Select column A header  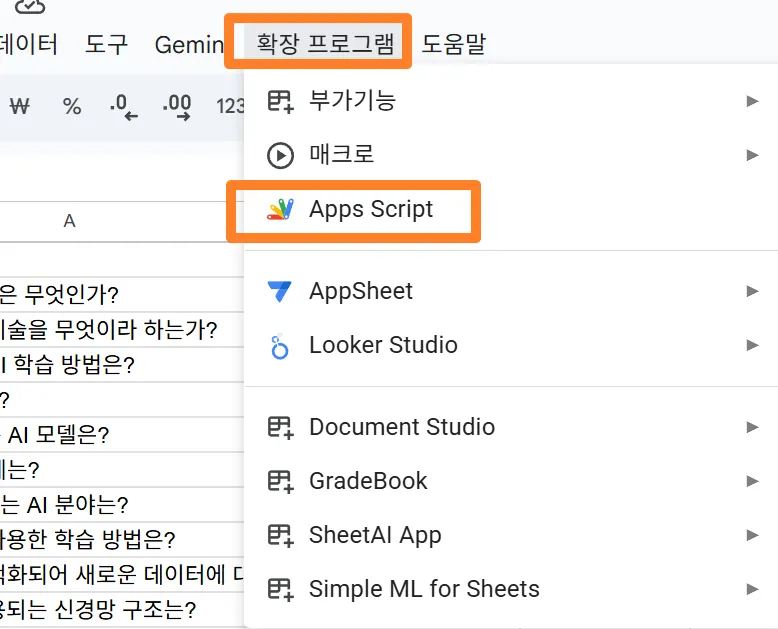(69, 220)
